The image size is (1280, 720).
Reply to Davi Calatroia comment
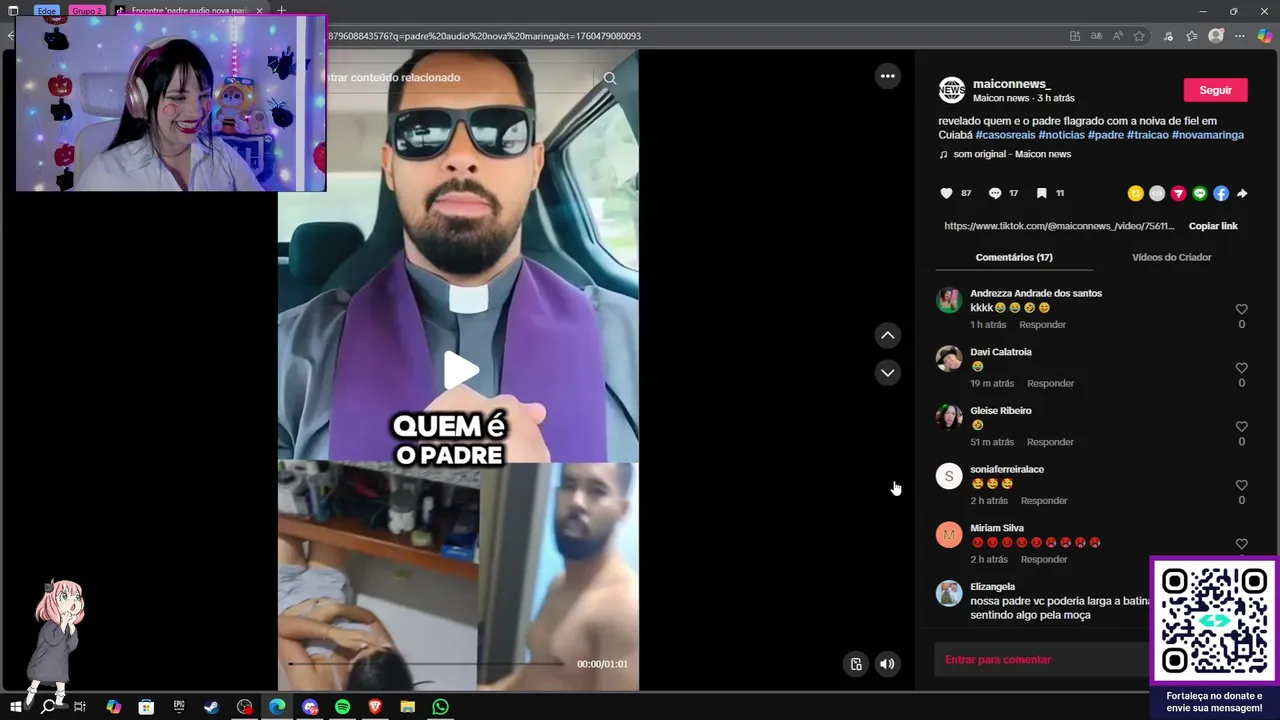(1050, 384)
